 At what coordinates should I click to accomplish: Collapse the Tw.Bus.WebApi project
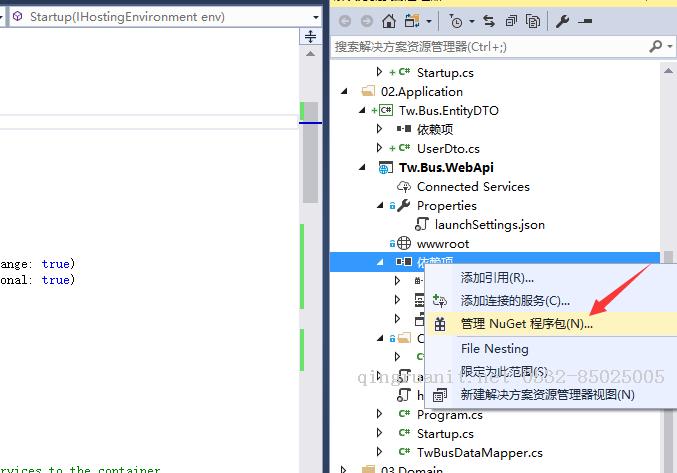pyautogui.click(x=362, y=167)
